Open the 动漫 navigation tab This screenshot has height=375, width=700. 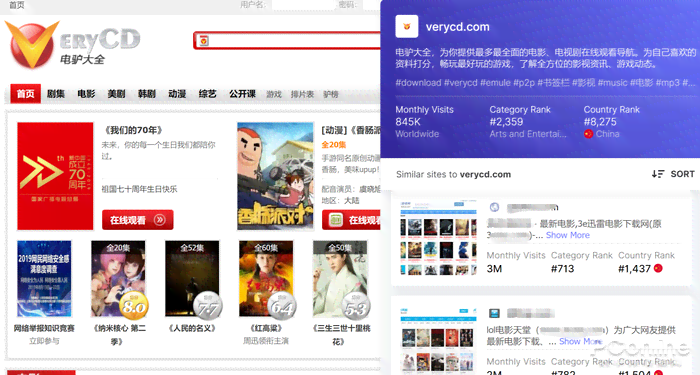(177, 94)
